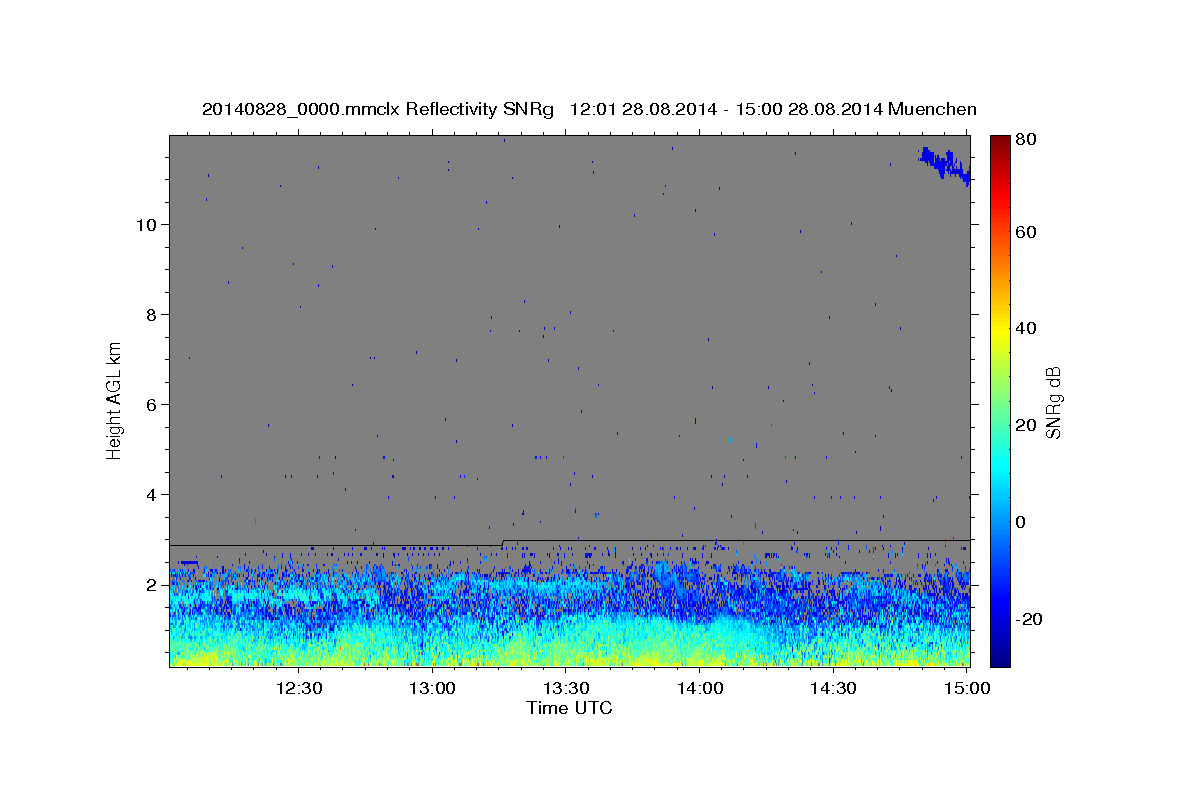Click the 'SNRg dB' colorbar label
1200x800 pixels.
click(x=1052, y=402)
